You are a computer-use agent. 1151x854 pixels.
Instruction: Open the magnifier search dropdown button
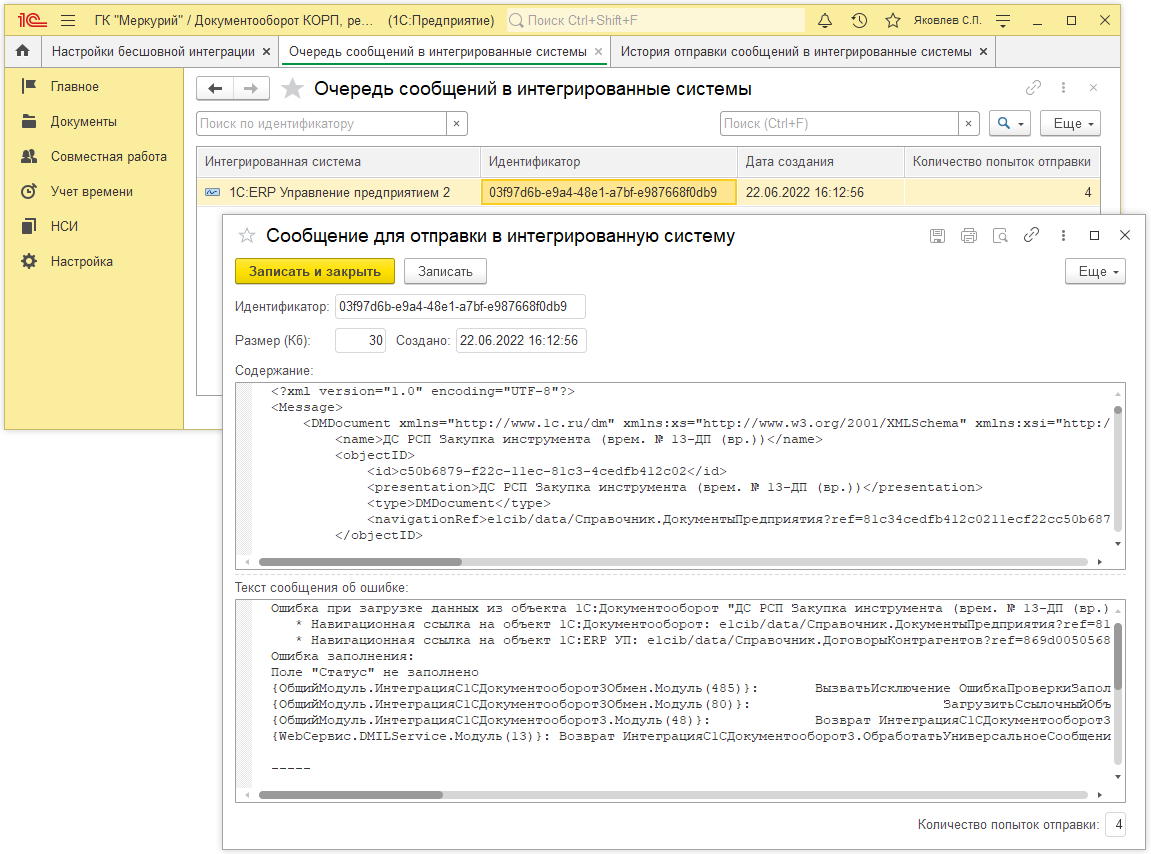click(x=1008, y=123)
